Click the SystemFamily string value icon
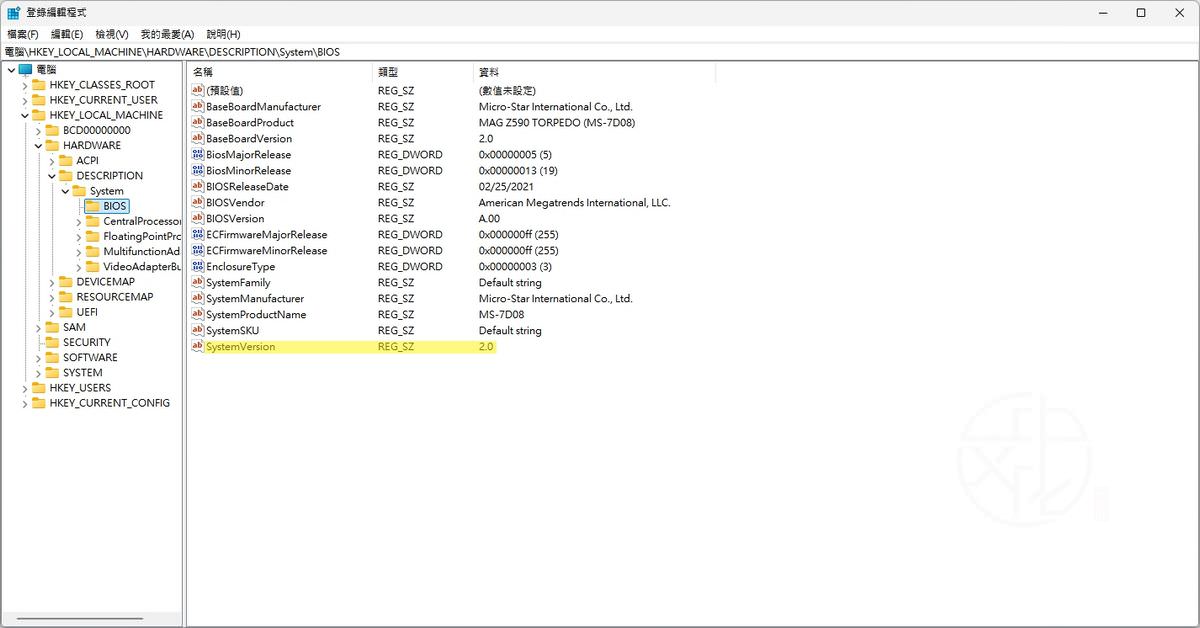The width and height of the screenshot is (1200, 628). pyautogui.click(x=197, y=282)
